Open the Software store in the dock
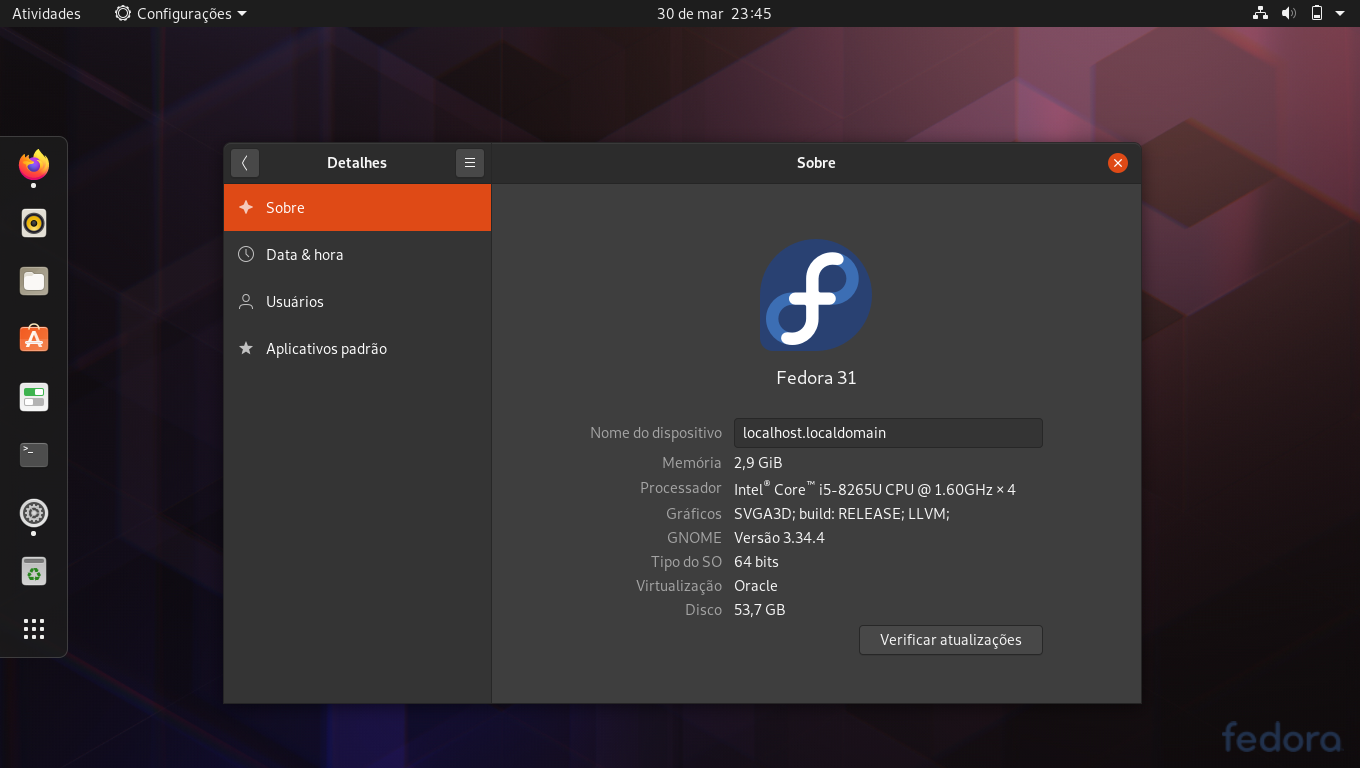The width and height of the screenshot is (1360, 768). 34,339
